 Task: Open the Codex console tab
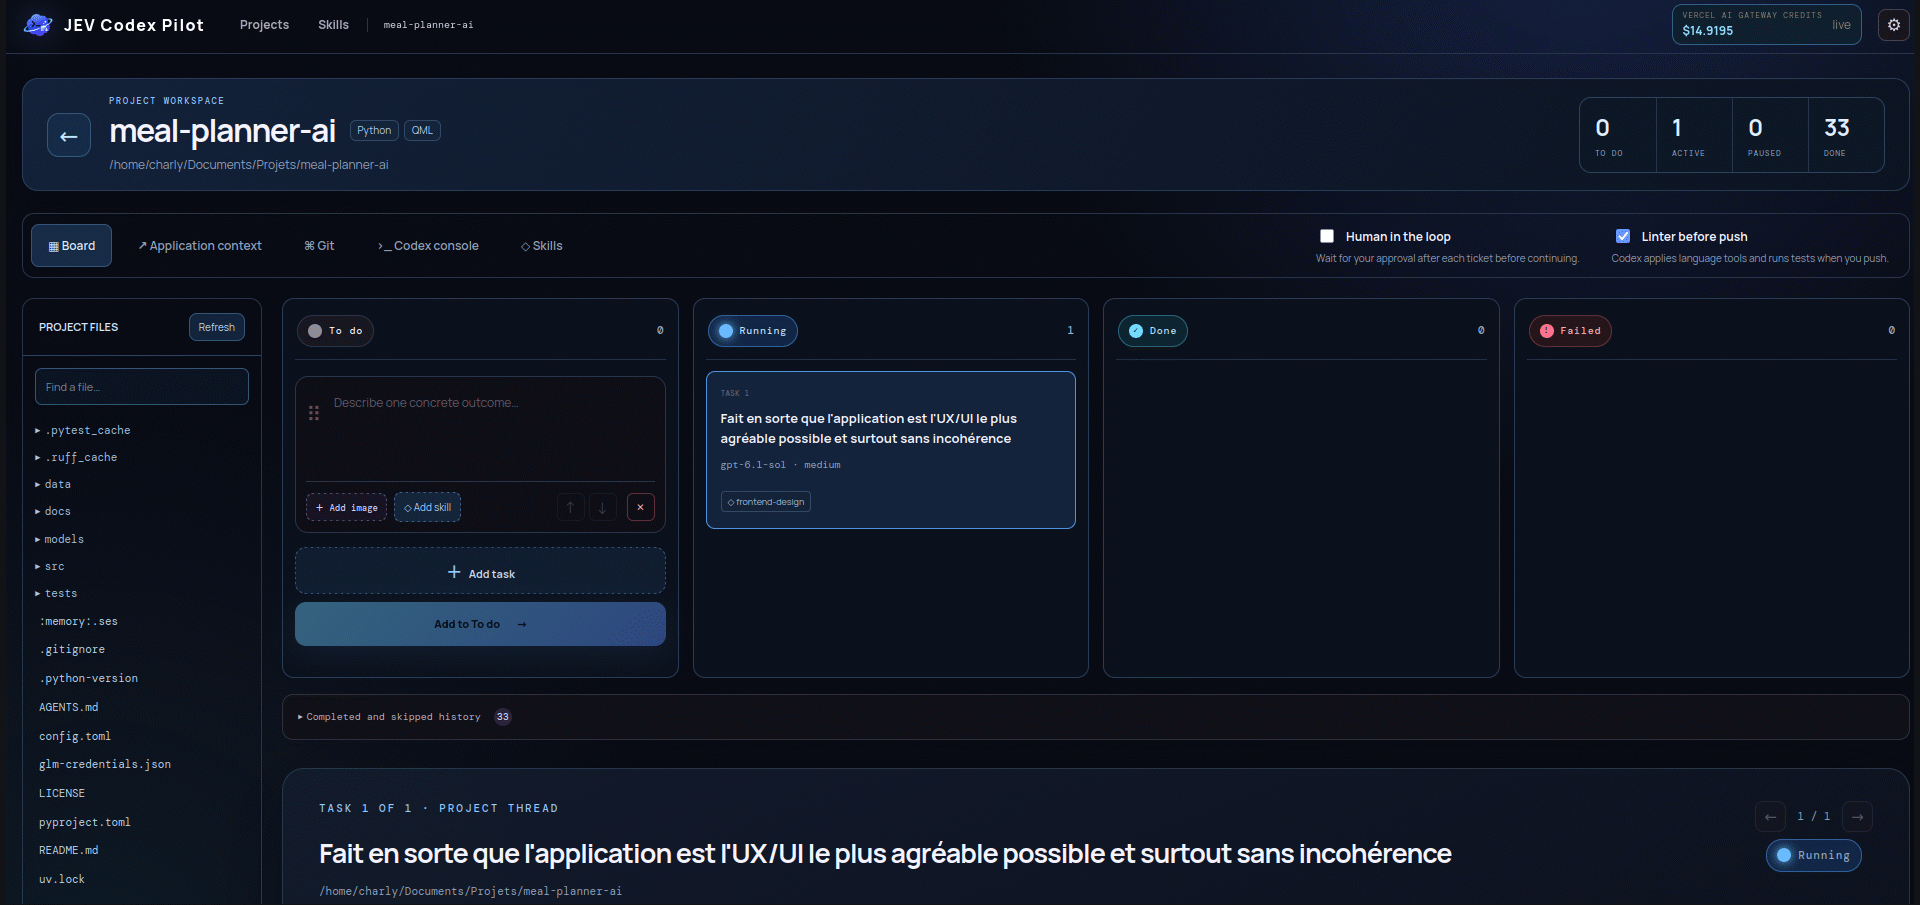click(x=428, y=246)
